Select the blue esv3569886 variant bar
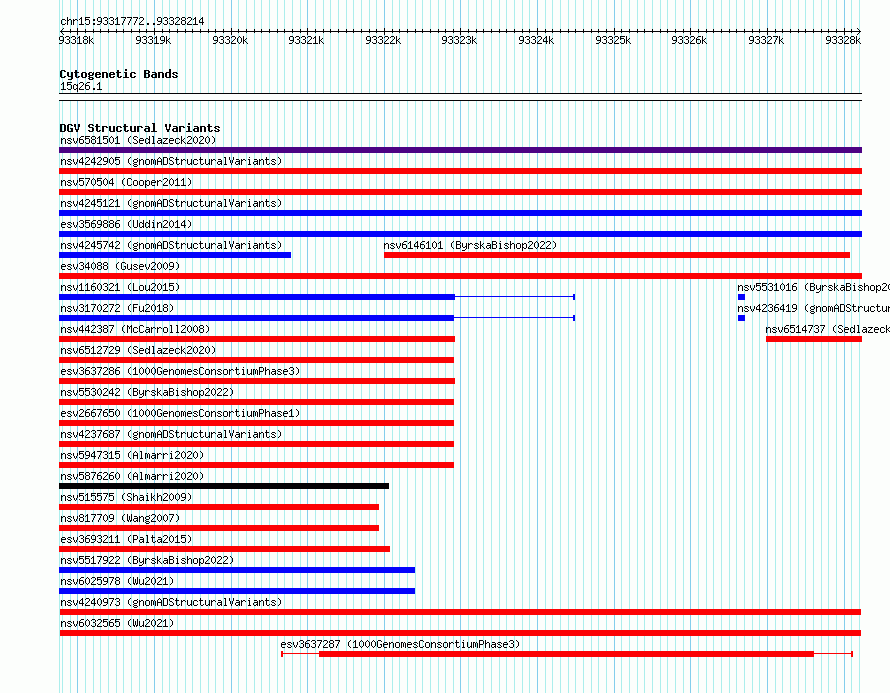The image size is (890, 693). point(460,234)
